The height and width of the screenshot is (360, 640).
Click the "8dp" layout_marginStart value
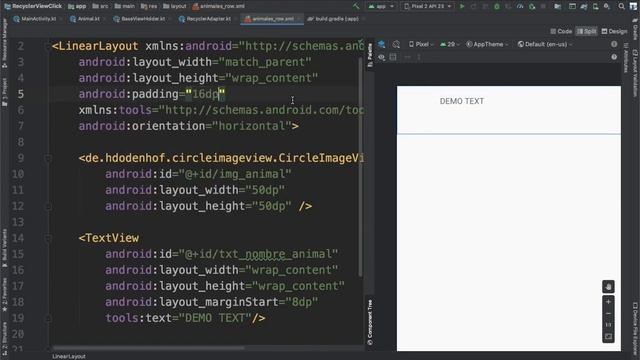click(x=302, y=302)
